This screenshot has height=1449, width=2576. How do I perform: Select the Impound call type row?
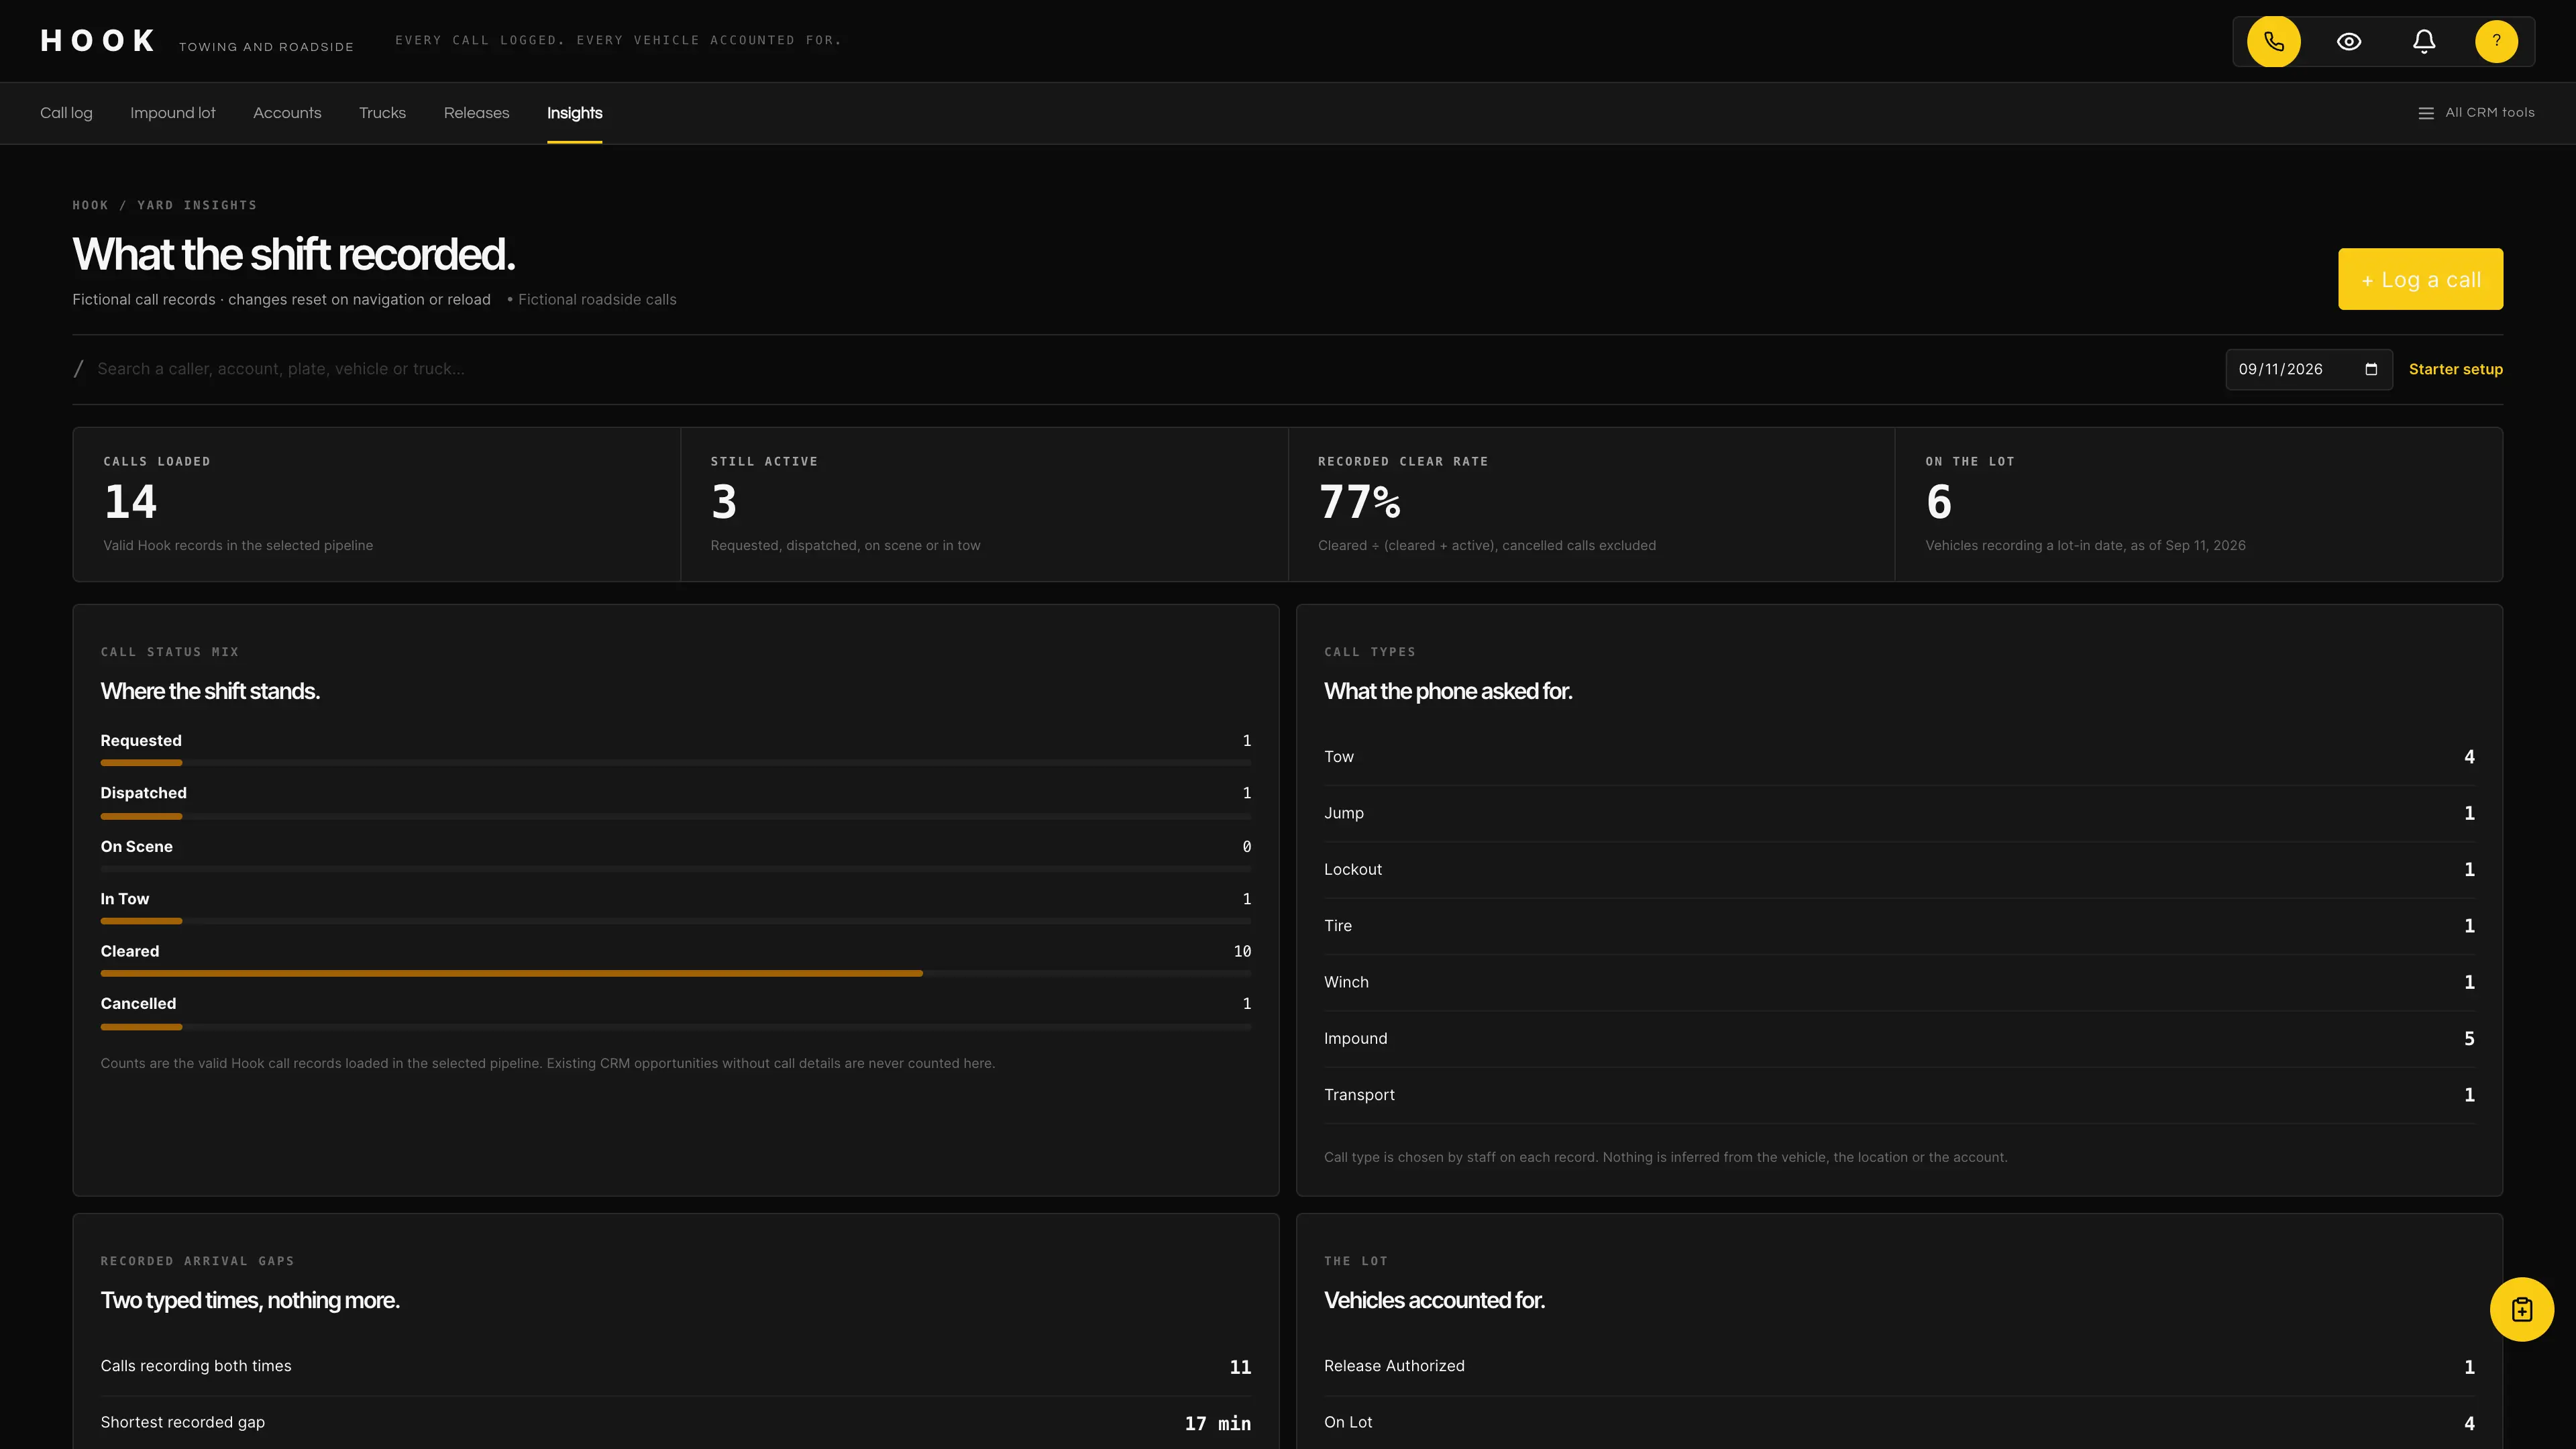point(1899,1039)
